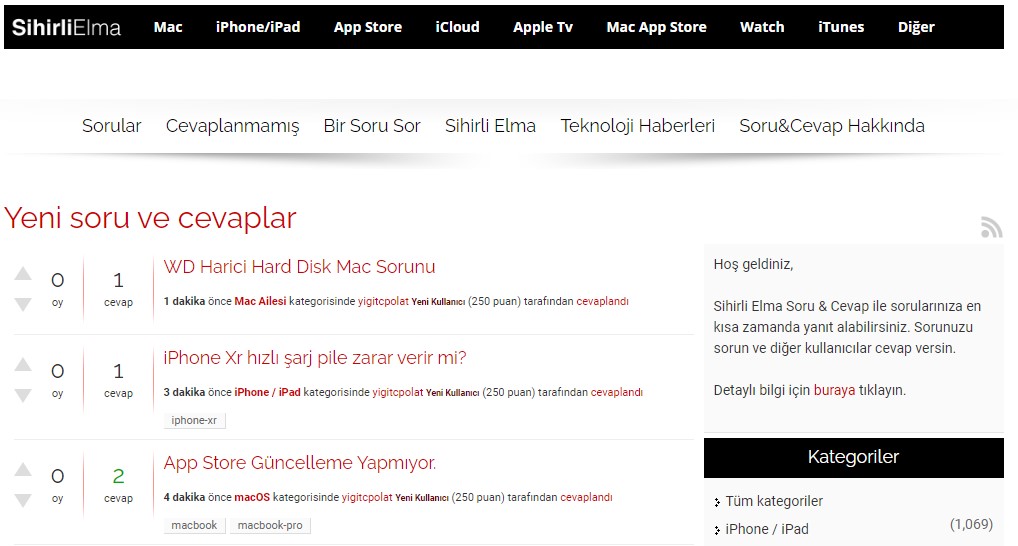Click the RSS feed icon
The height and width of the screenshot is (546, 1018).
[x=991, y=228]
